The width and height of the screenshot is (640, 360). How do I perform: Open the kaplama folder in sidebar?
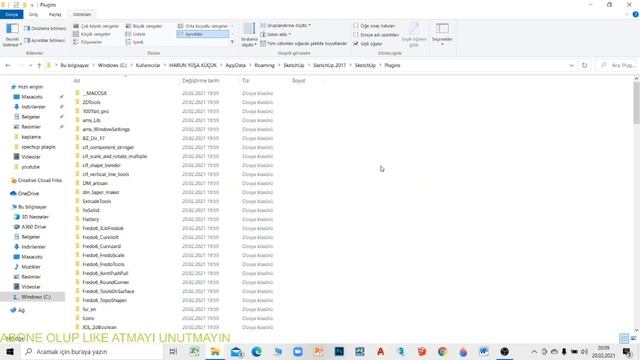(31, 137)
